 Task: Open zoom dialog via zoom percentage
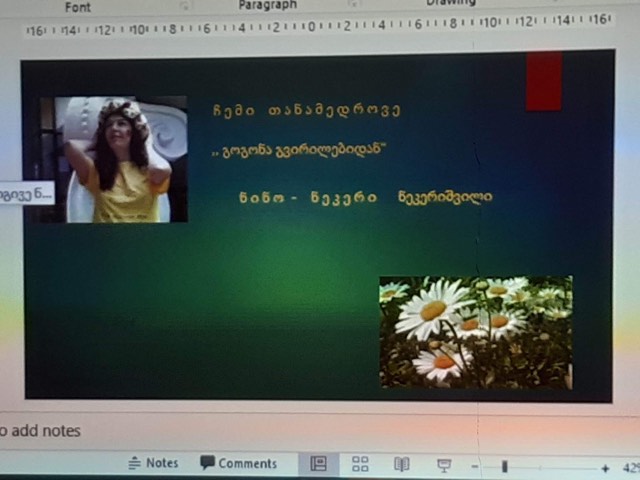pyautogui.click(x=630, y=468)
